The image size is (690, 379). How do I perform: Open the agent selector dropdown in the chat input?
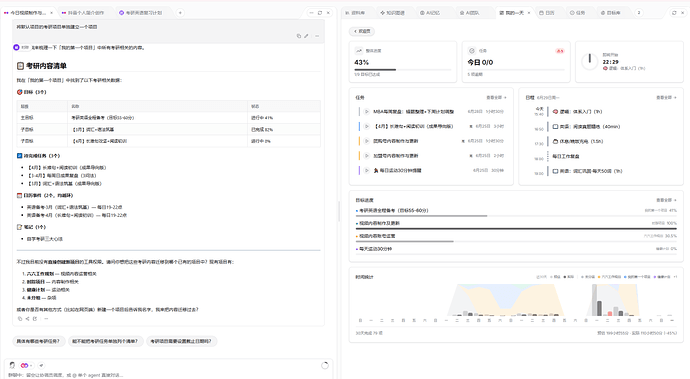click(x=26, y=365)
